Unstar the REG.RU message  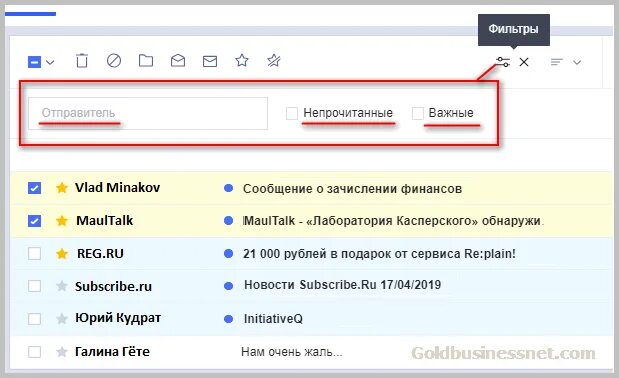(x=62, y=253)
